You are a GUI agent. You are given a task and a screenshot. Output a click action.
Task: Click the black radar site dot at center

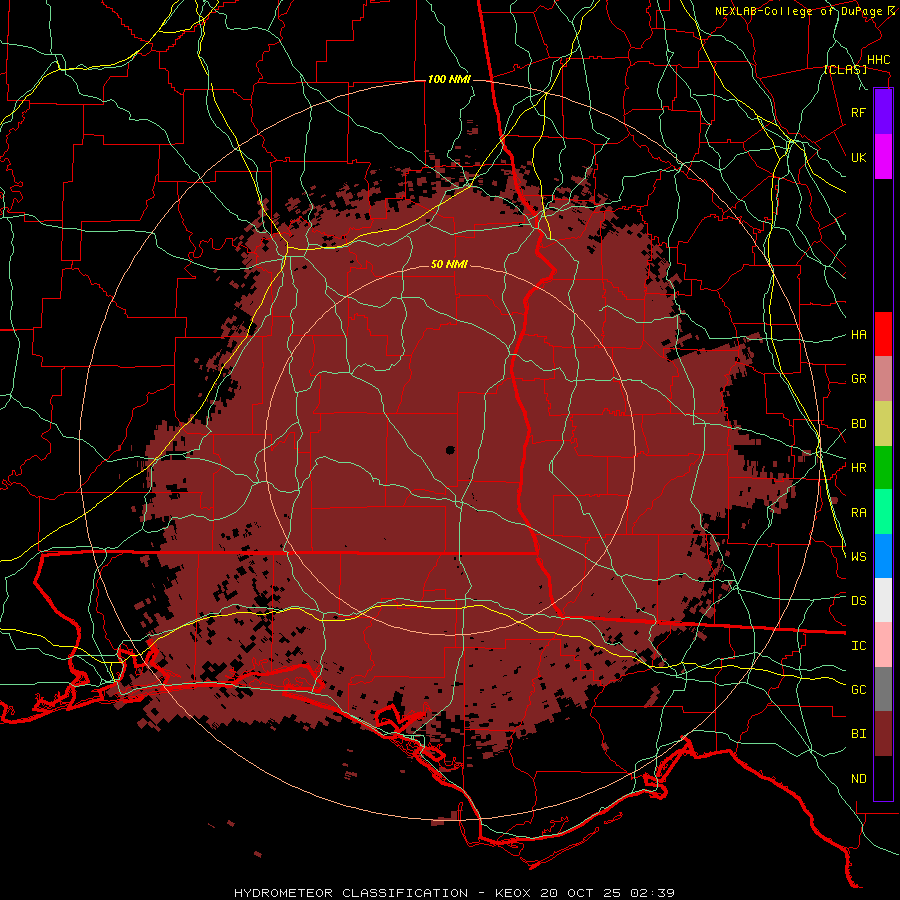[x=450, y=449]
